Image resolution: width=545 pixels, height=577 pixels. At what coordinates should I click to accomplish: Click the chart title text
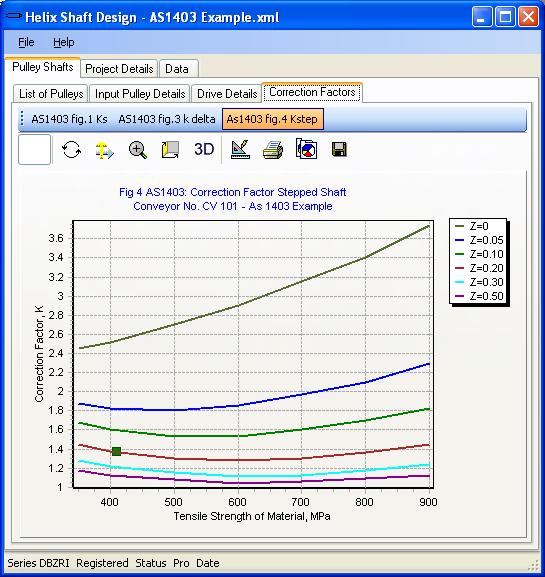233,192
